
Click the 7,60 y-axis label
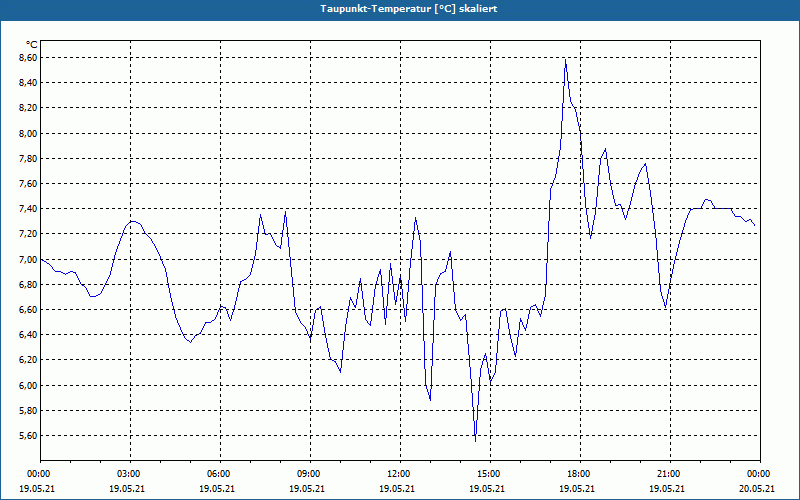point(29,184)
